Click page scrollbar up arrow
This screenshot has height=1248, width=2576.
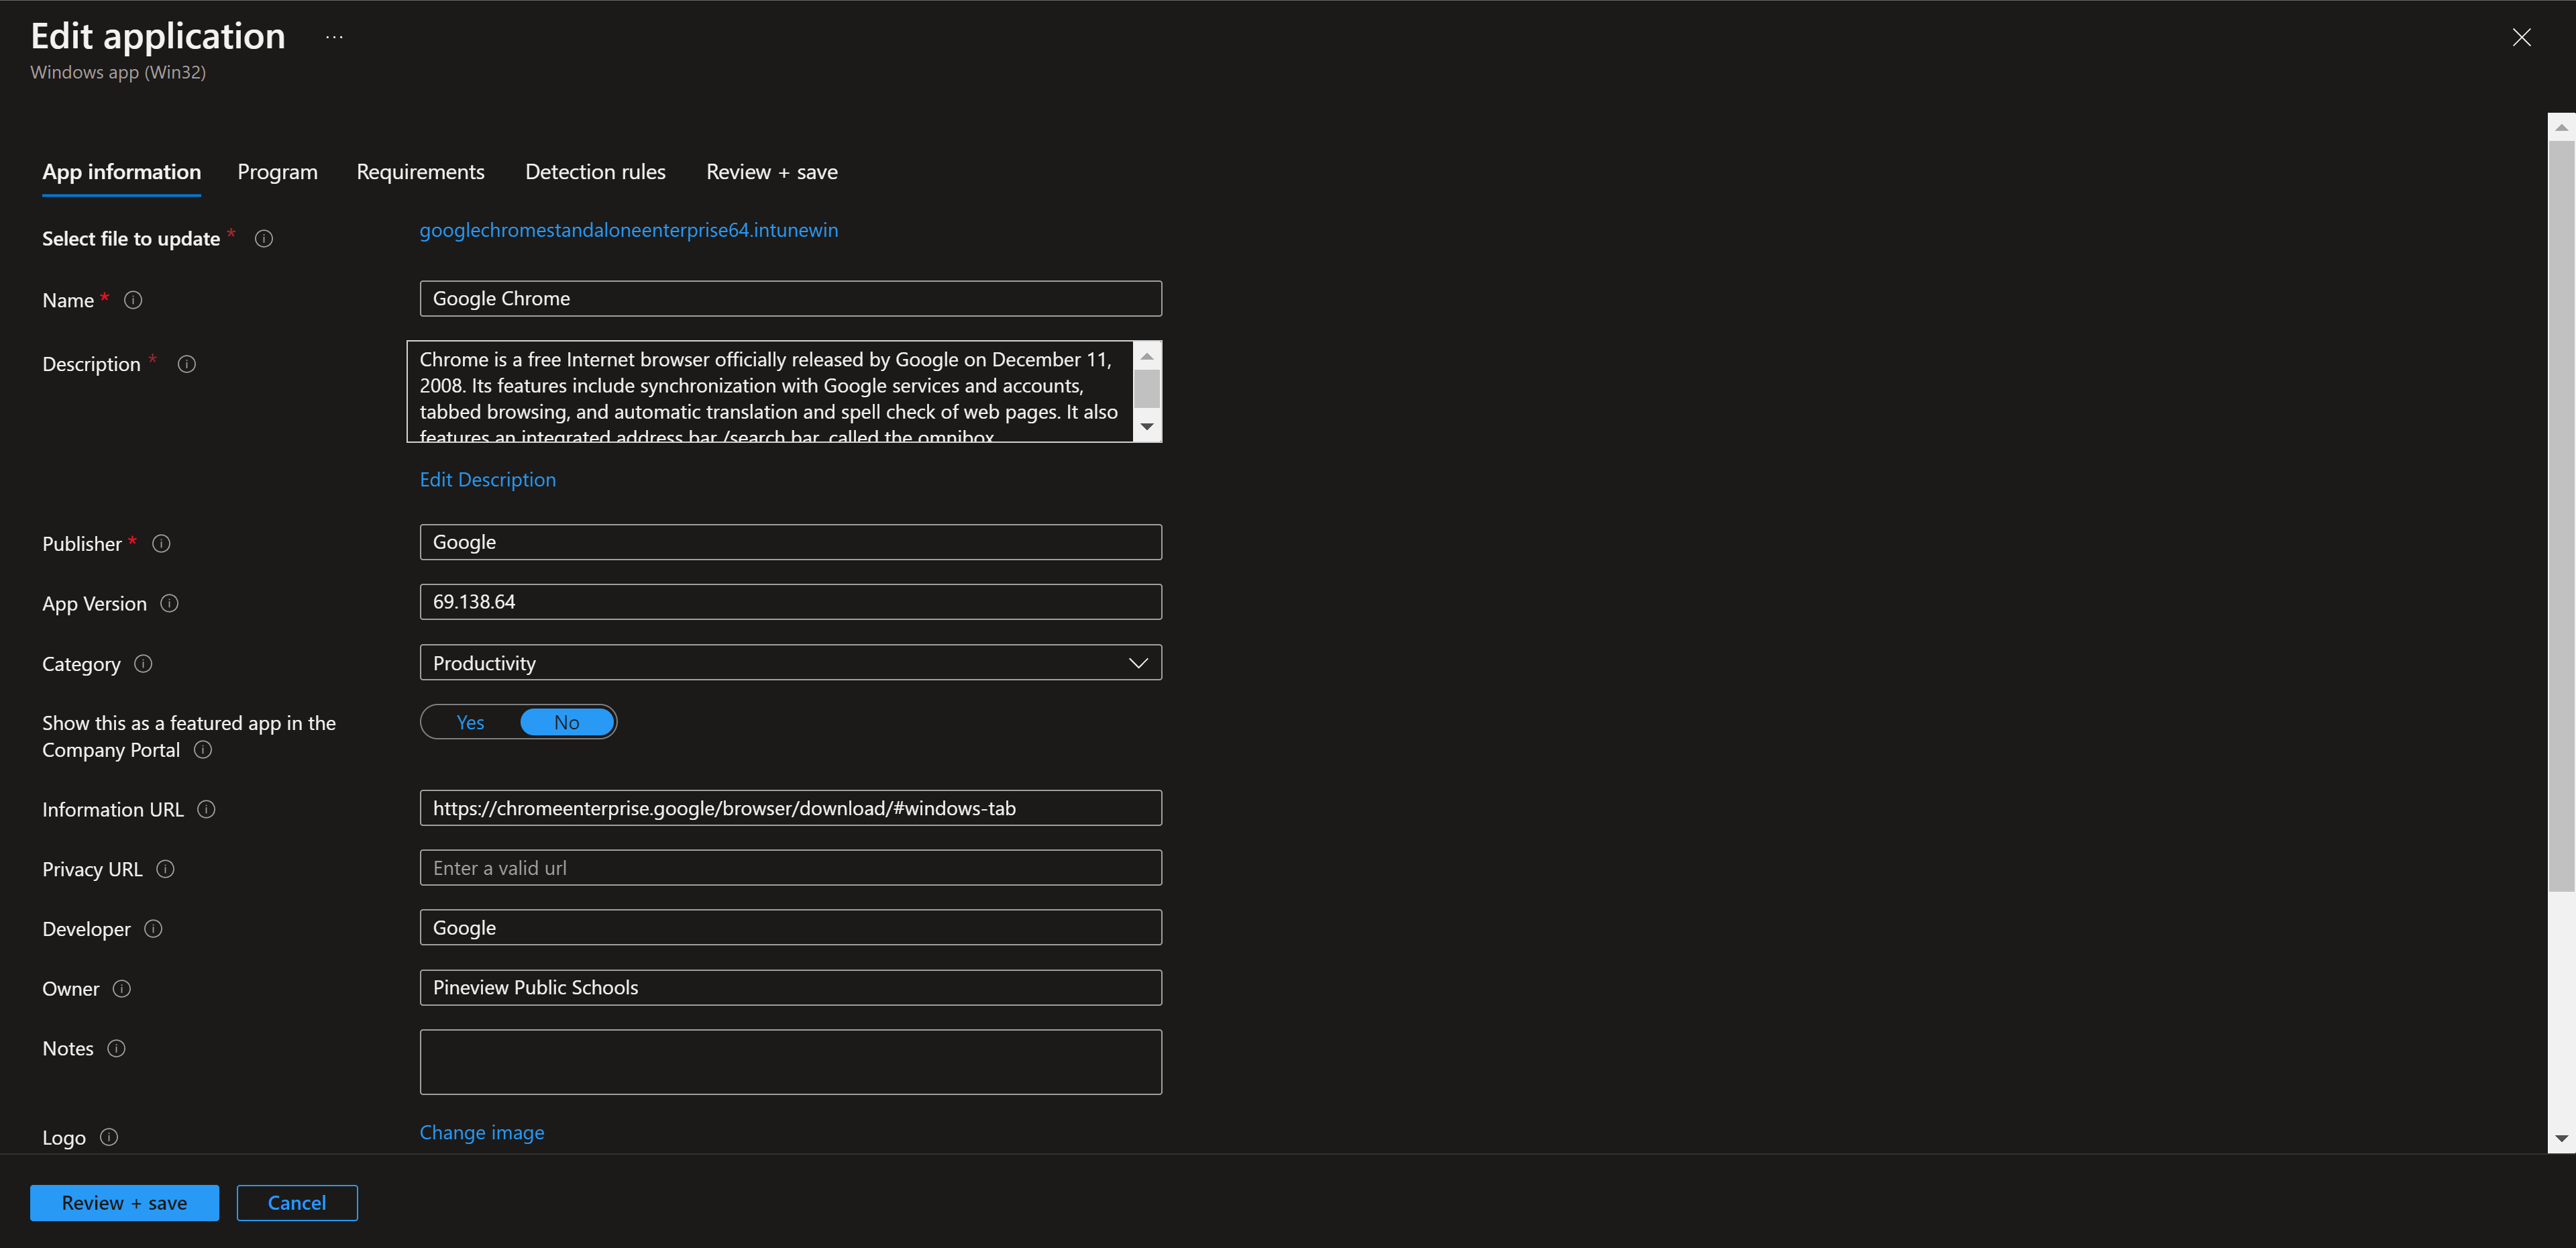coord(2561,127)
